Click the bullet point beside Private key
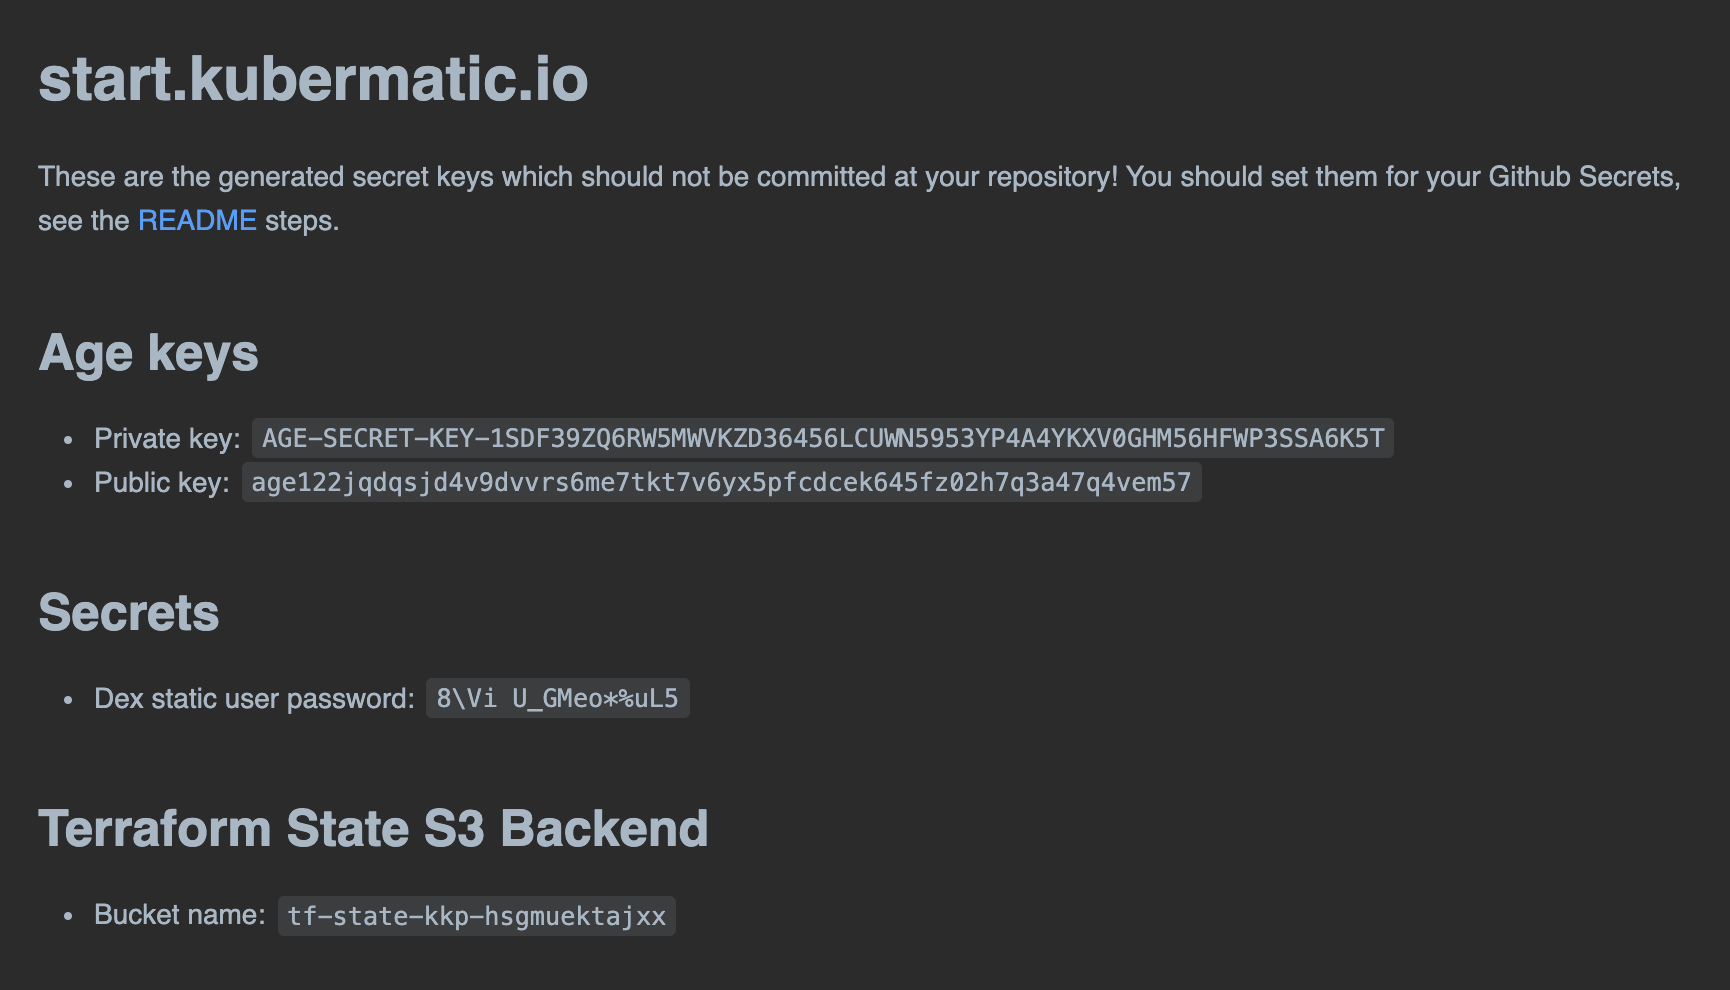 68,439
